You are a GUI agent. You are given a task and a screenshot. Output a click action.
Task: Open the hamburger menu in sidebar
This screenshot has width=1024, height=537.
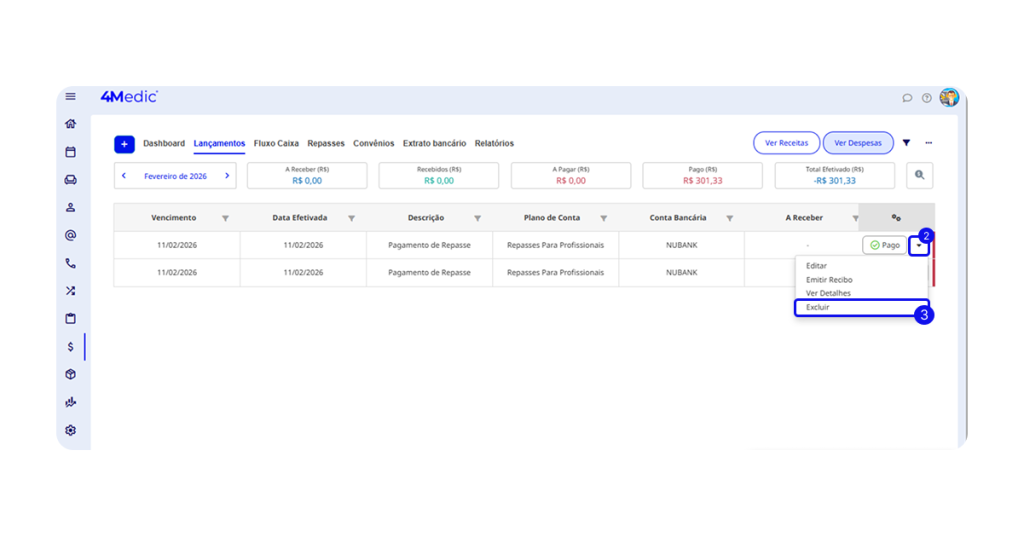tap(70, 97)
